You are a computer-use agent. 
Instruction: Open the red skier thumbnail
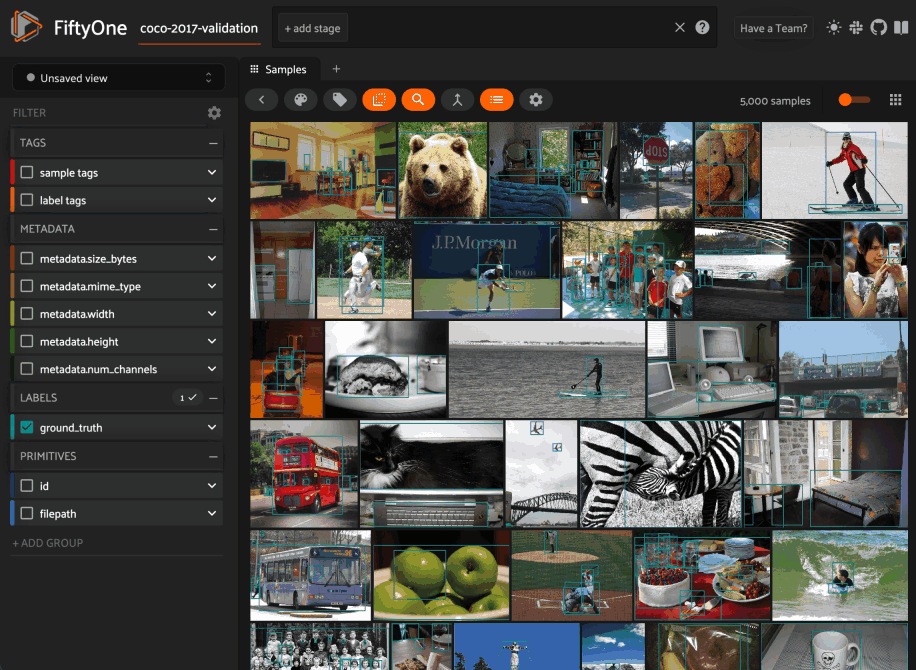tap(834, 170)
